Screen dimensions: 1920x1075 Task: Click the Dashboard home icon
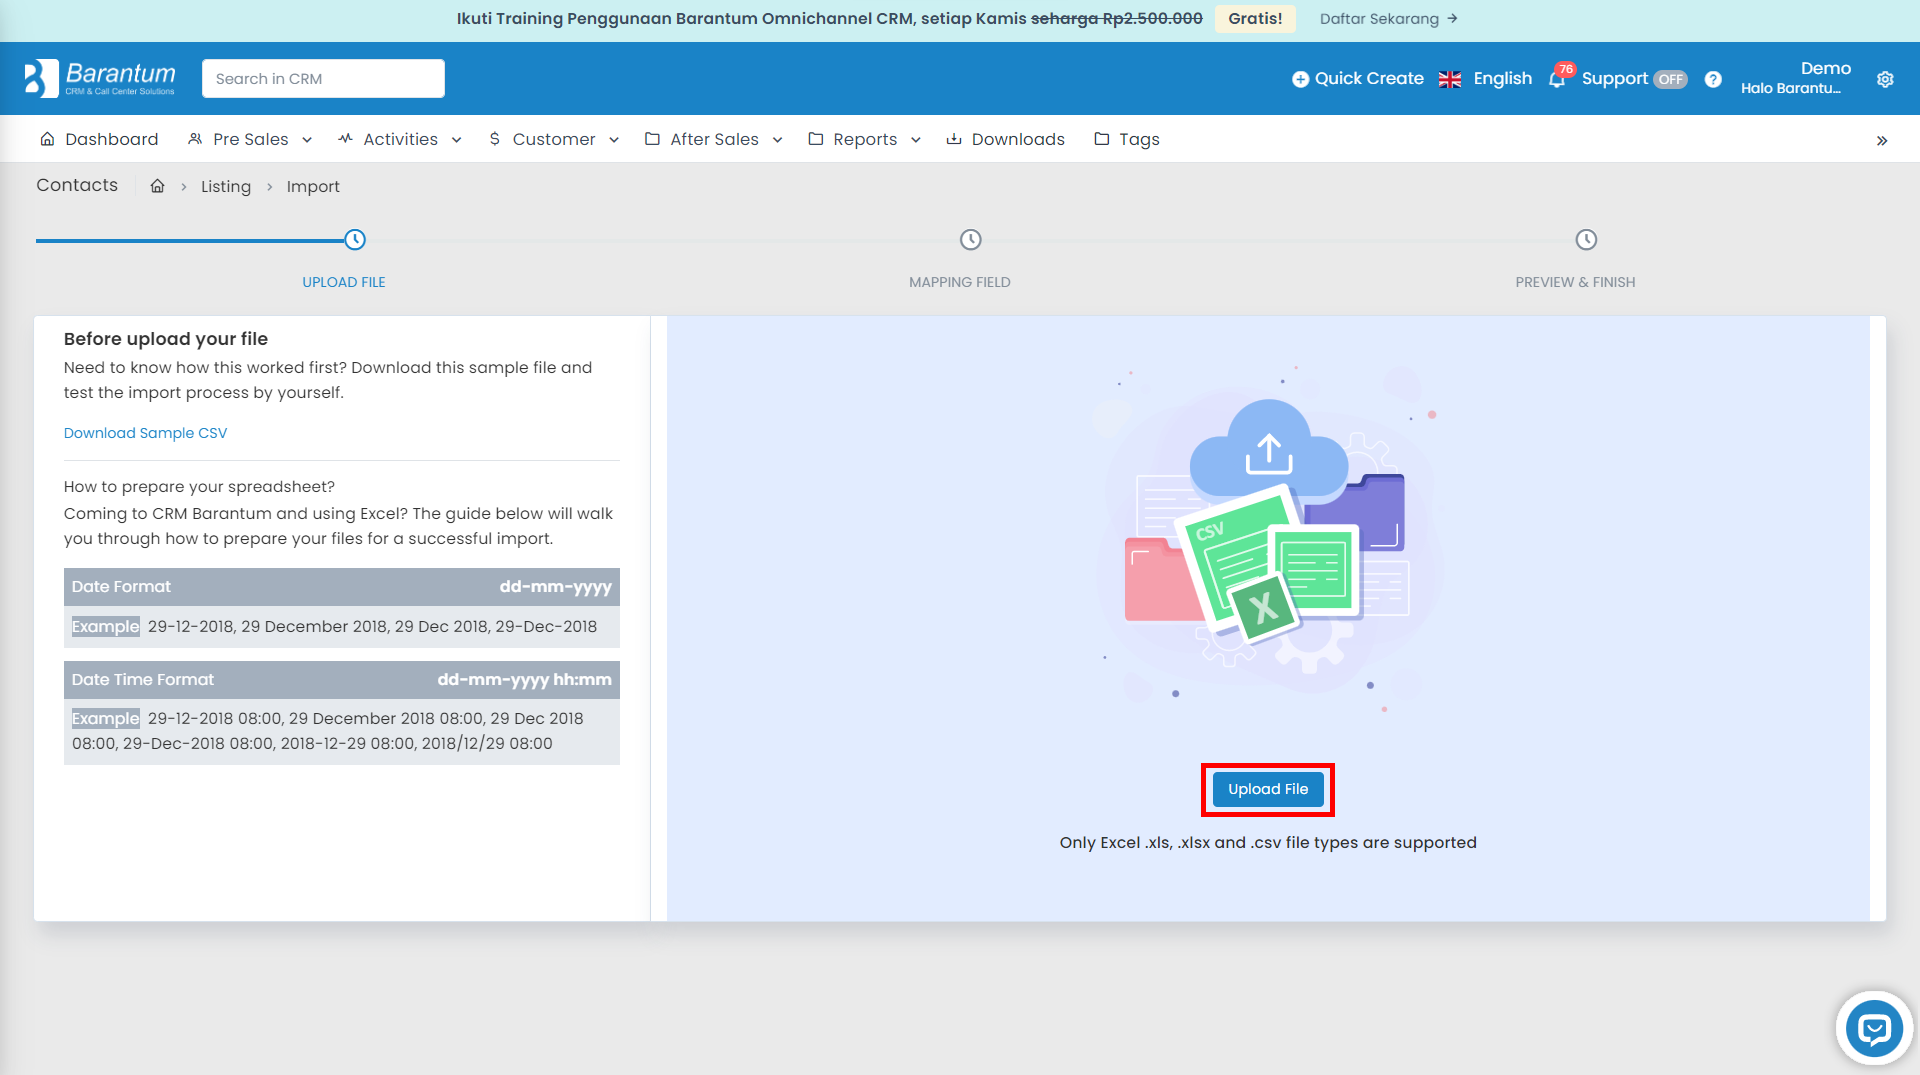click(x=47, y=139)
